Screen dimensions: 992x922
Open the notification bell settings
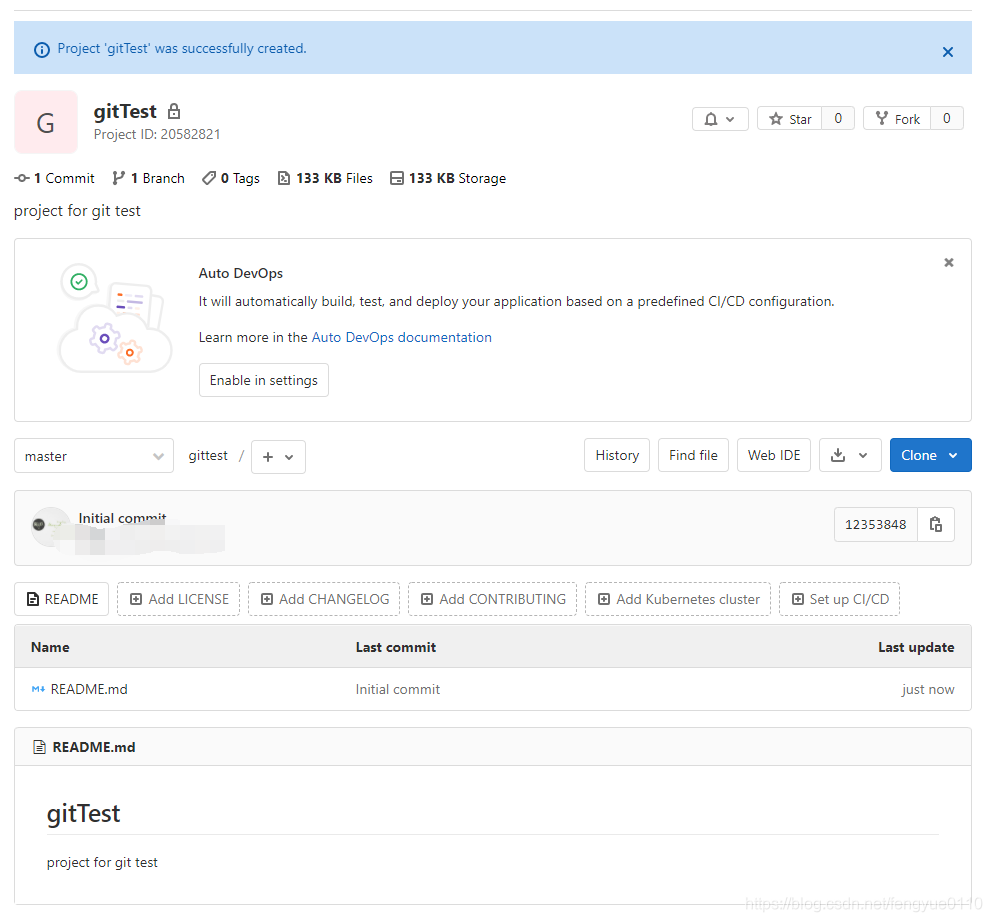click(720, 118)
